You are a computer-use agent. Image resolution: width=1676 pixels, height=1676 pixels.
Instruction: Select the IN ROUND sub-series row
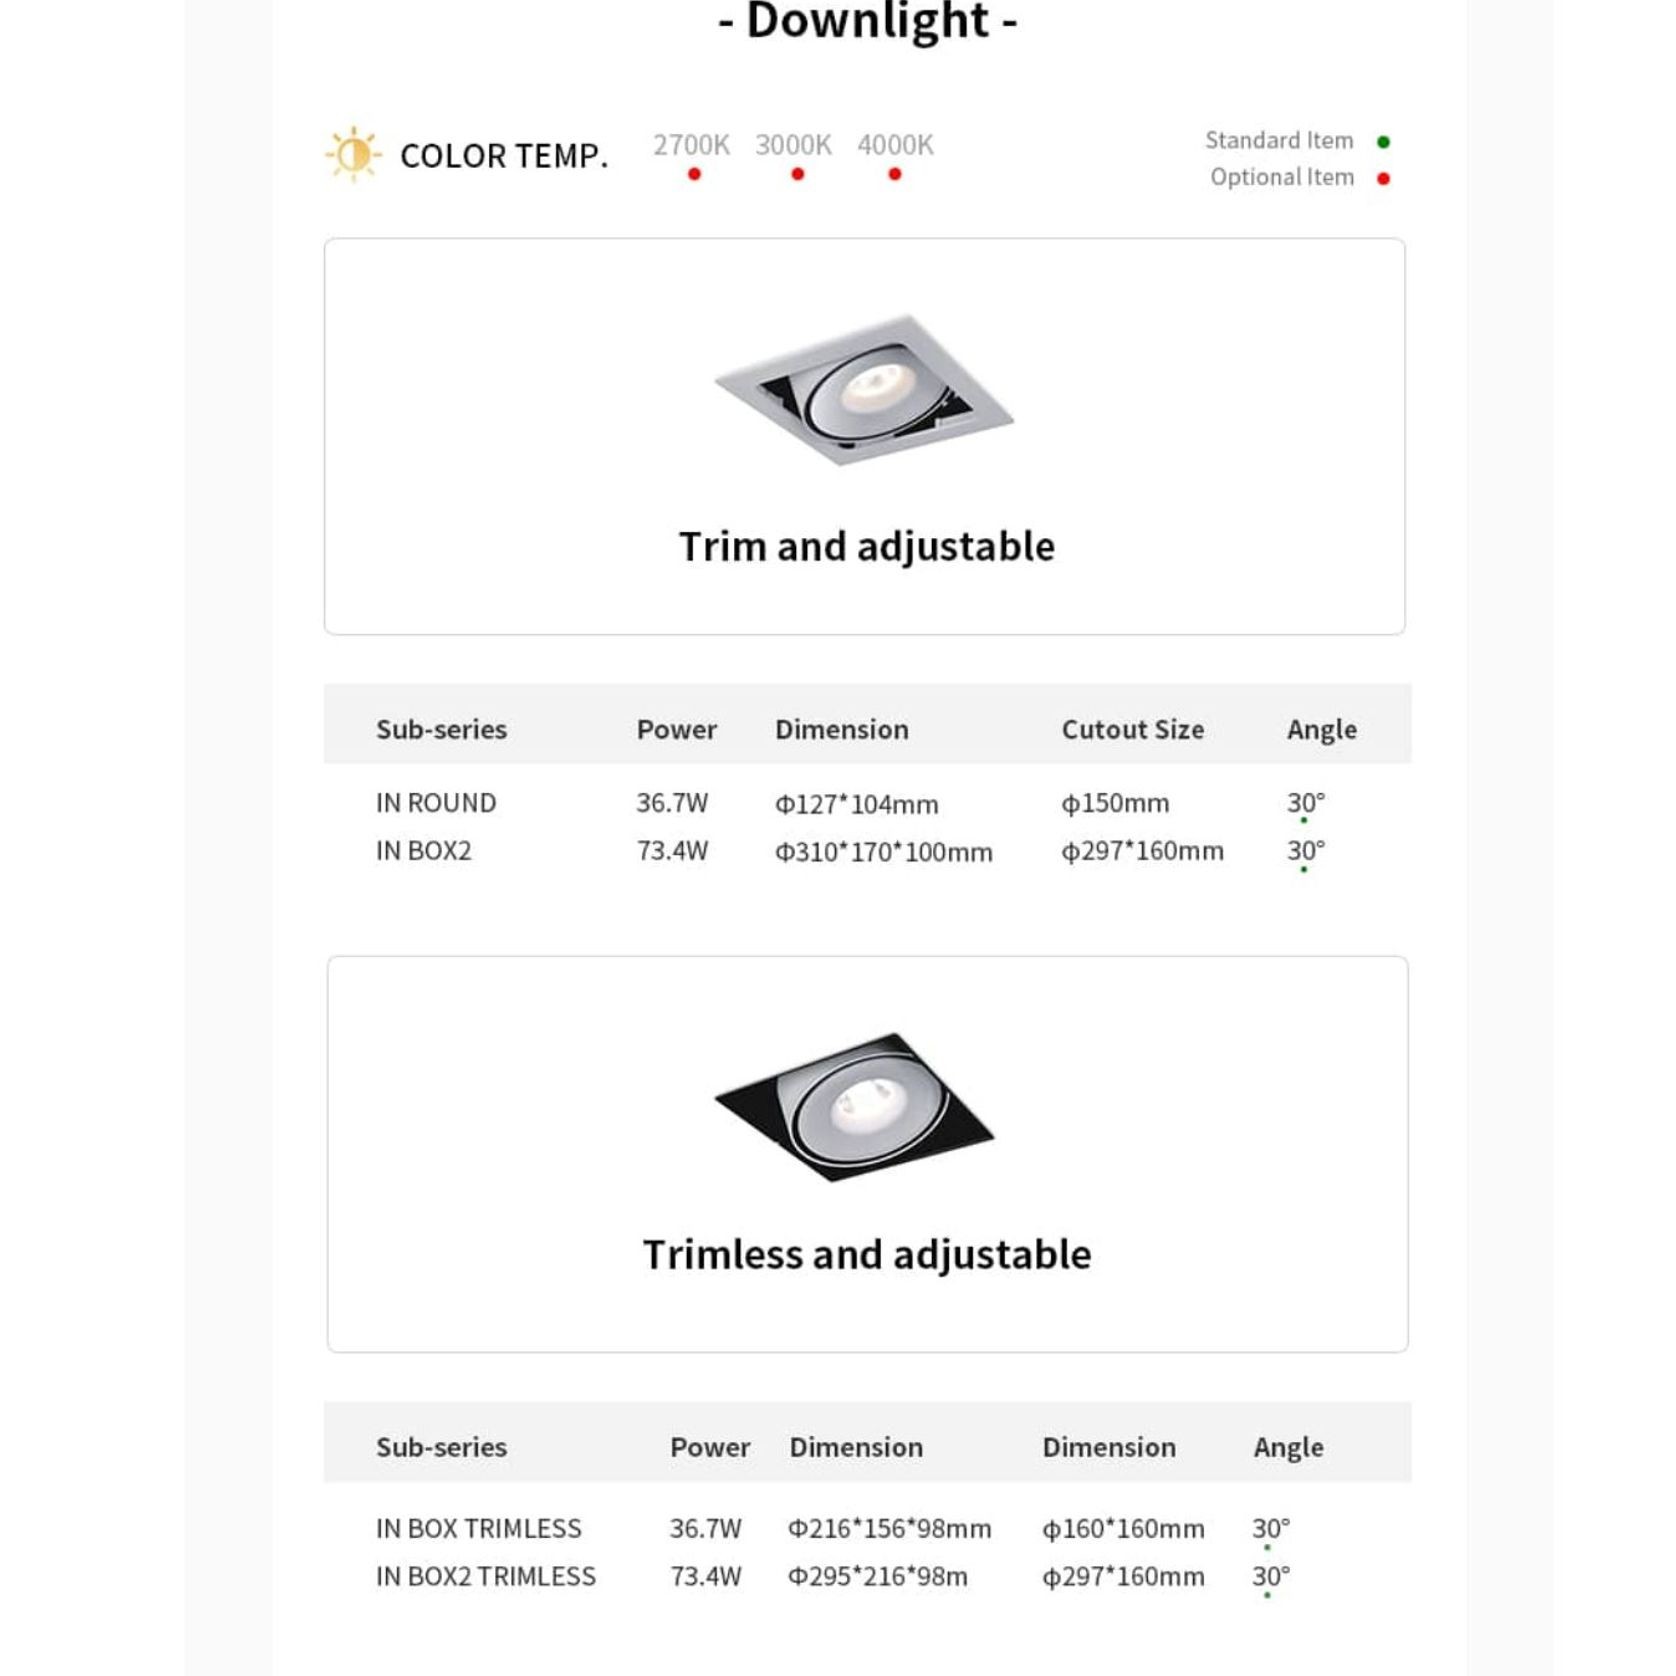point(866,804)
